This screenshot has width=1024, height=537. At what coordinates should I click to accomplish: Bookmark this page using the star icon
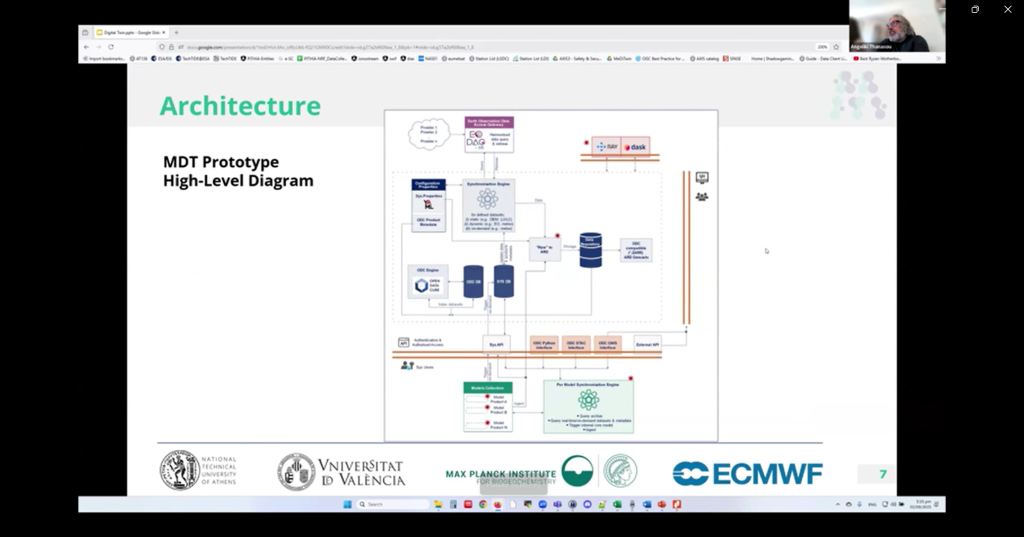(836, 47)
